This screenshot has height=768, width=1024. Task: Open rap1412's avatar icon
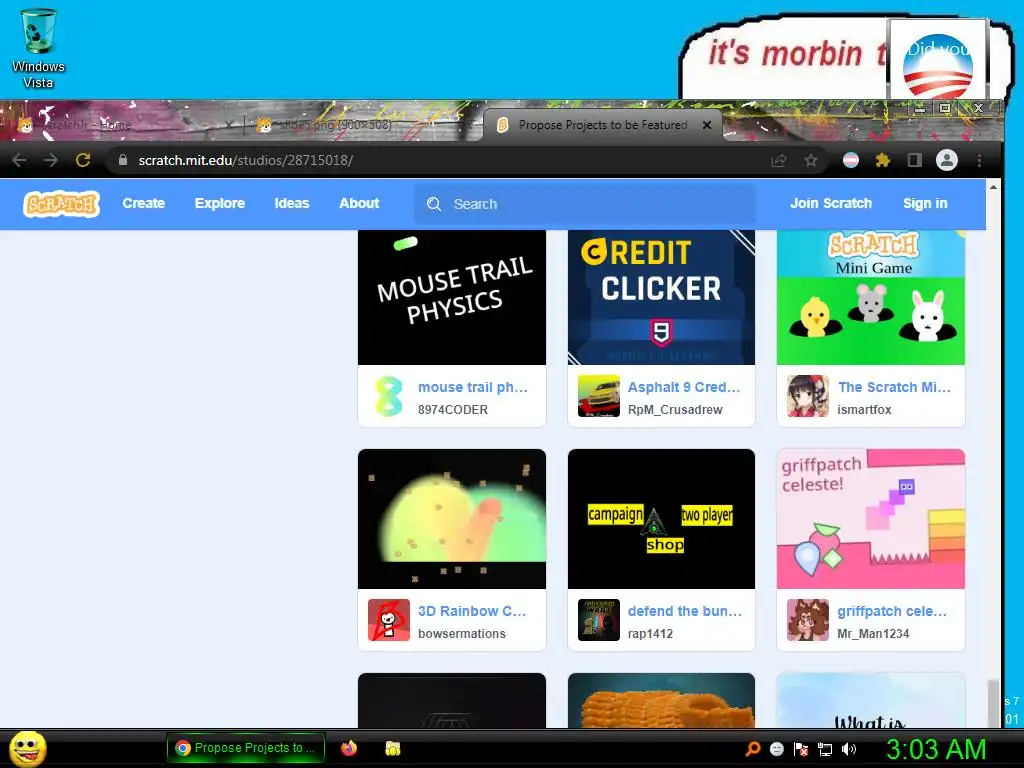(x=598, y=620)
